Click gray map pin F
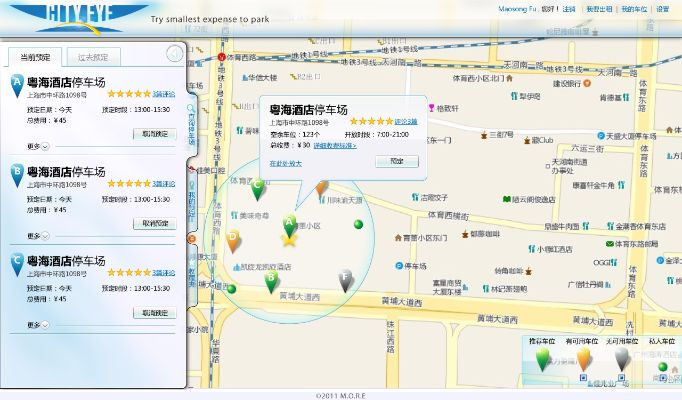Image resolution: width=682 pixels, height=400 pixels. pyautogui.click(x=345, y=281)
